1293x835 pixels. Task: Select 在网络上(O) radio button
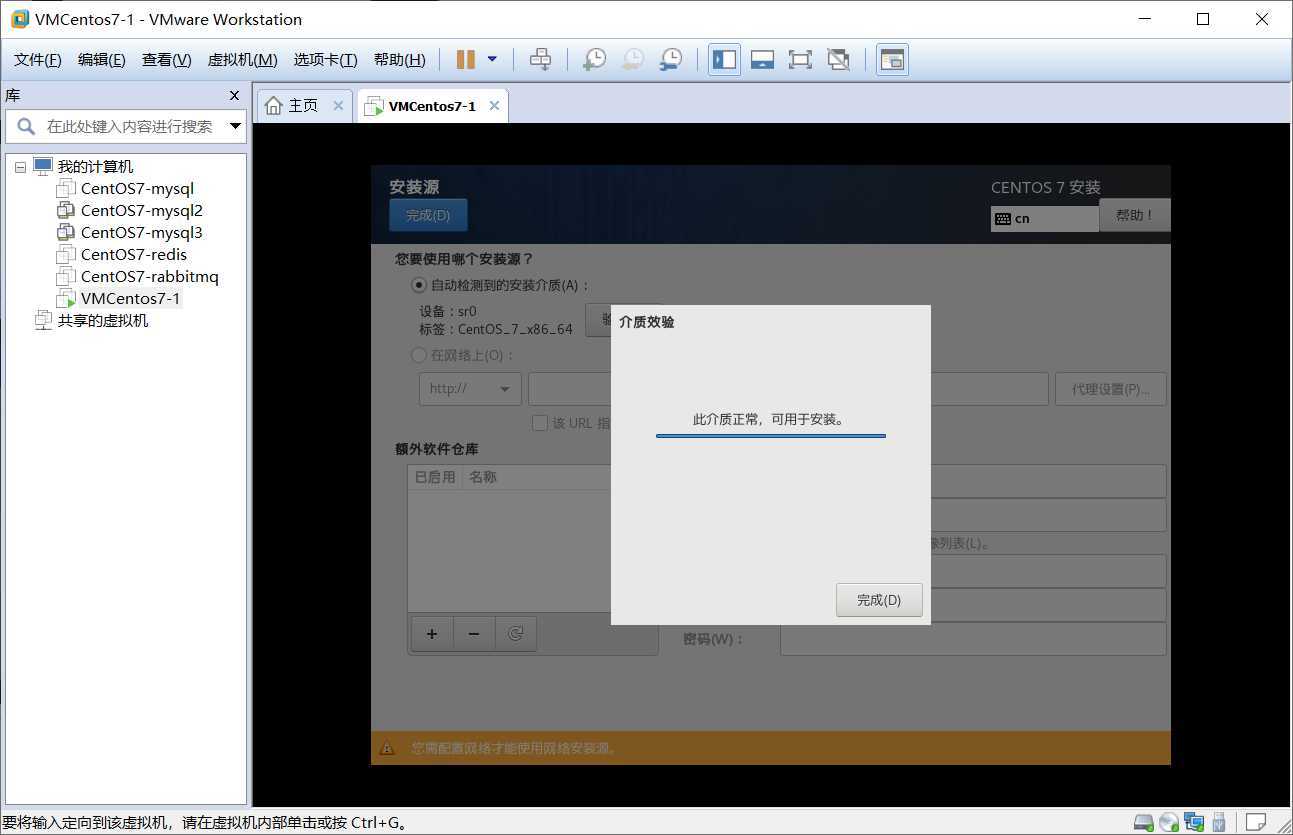pos(419,355)
